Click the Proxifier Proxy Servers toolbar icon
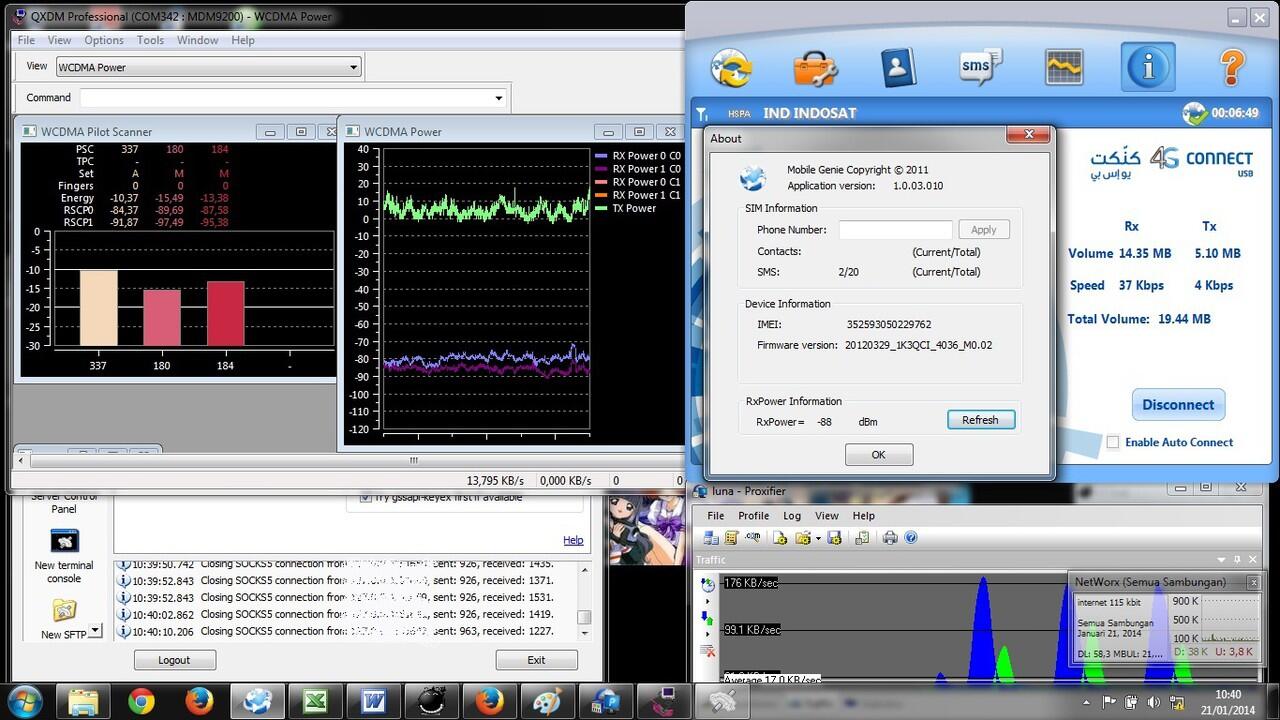 pos(710,538)
